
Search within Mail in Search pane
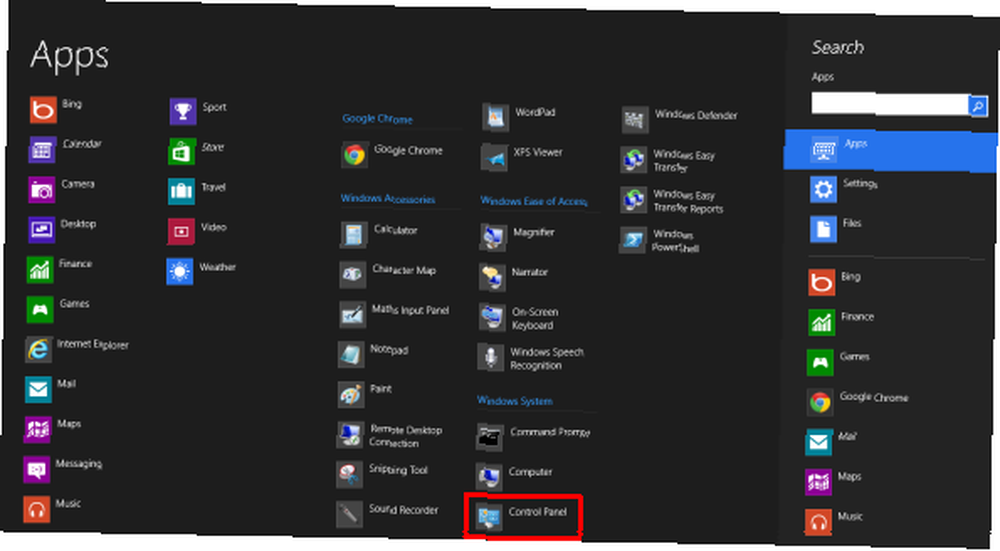(x=832, y=441)
